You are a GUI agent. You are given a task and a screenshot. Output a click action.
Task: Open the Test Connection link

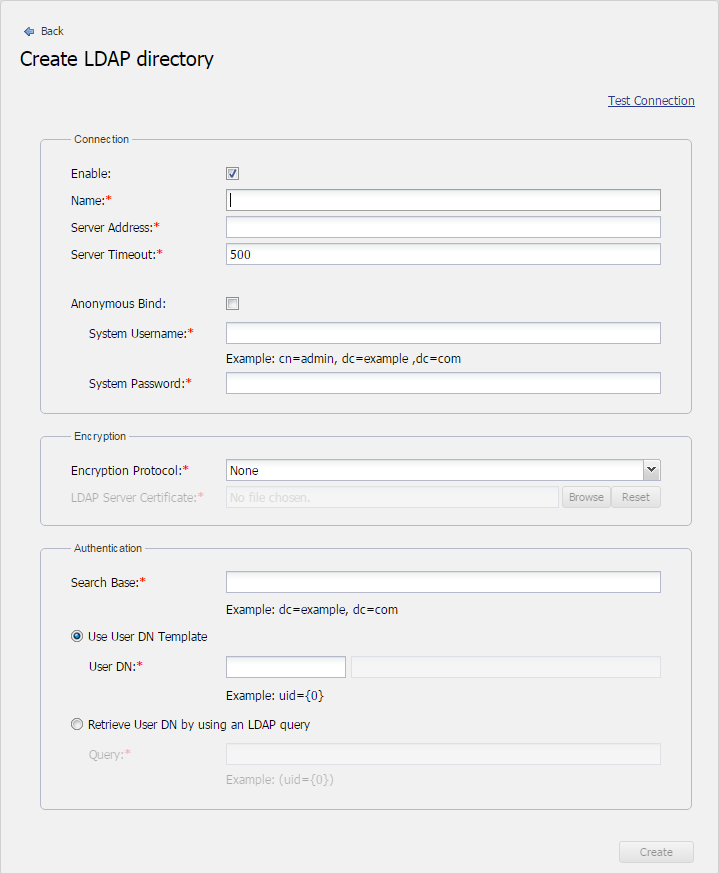[x=651, y=101]
